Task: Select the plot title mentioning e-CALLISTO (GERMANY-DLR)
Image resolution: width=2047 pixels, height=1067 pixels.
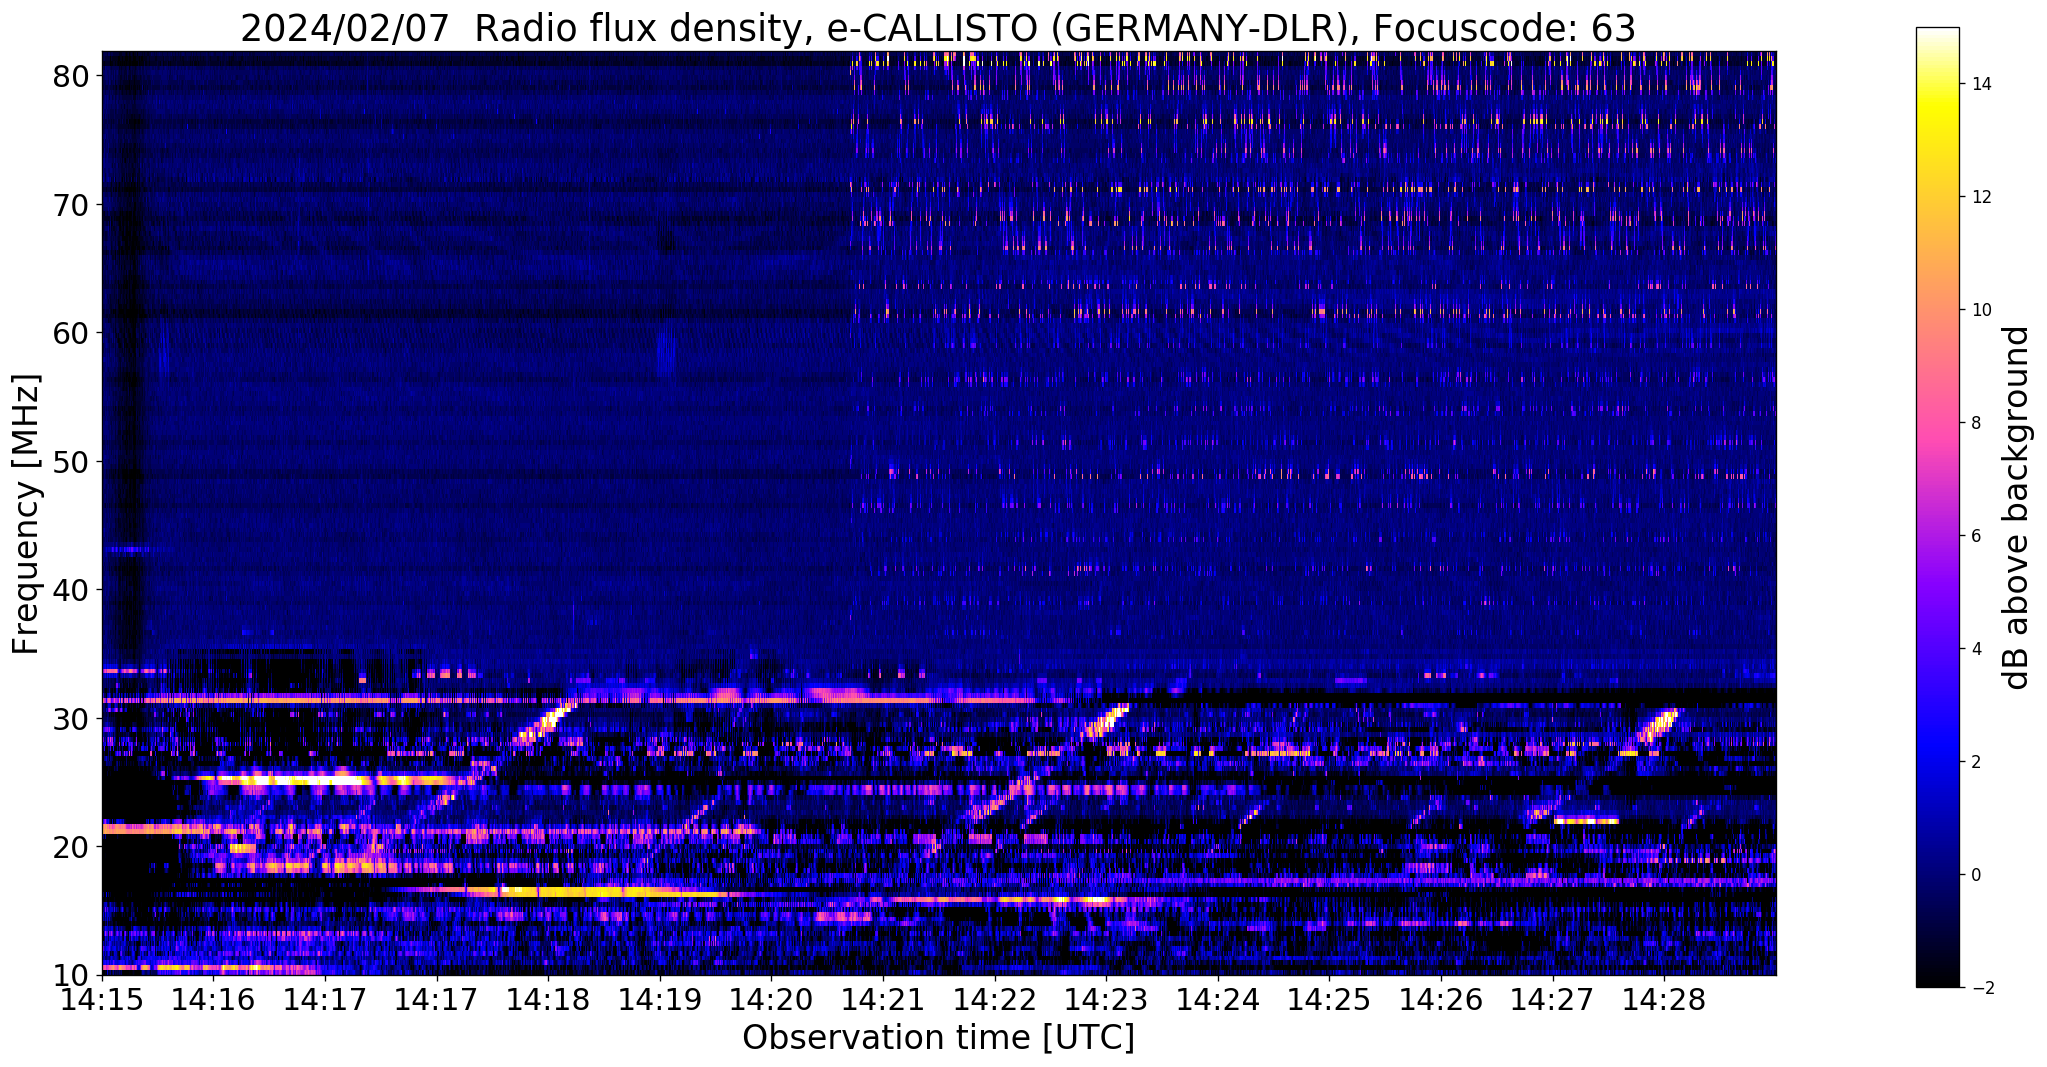Action: [938, 29]
